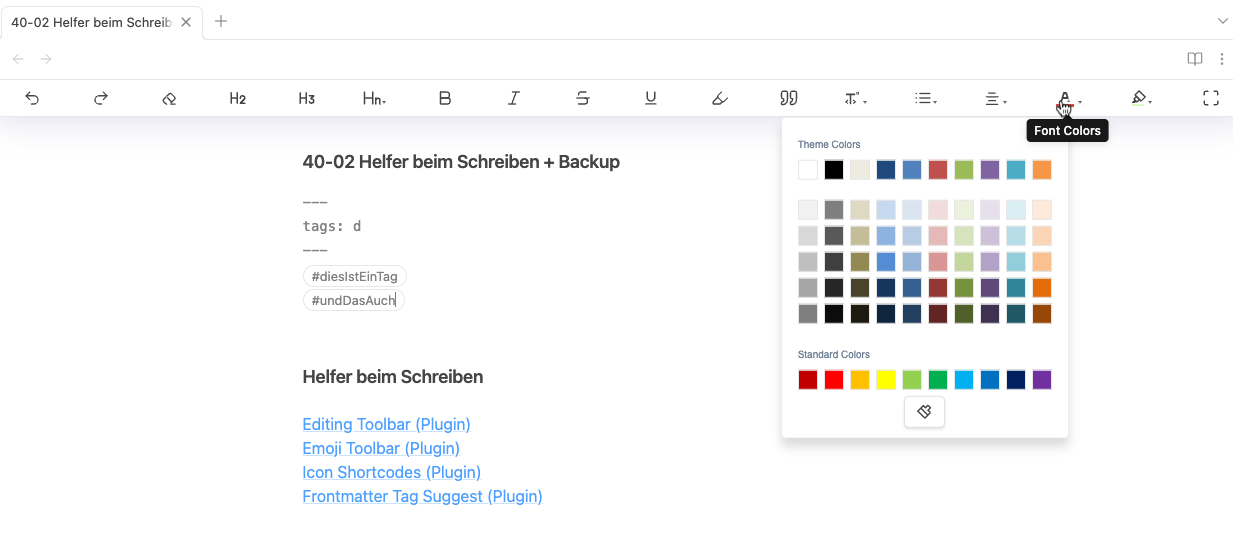Viewport: 1233px width, 536px height.
Task: Open the text alignment dropdown
Action: click(x=995, y=98)
